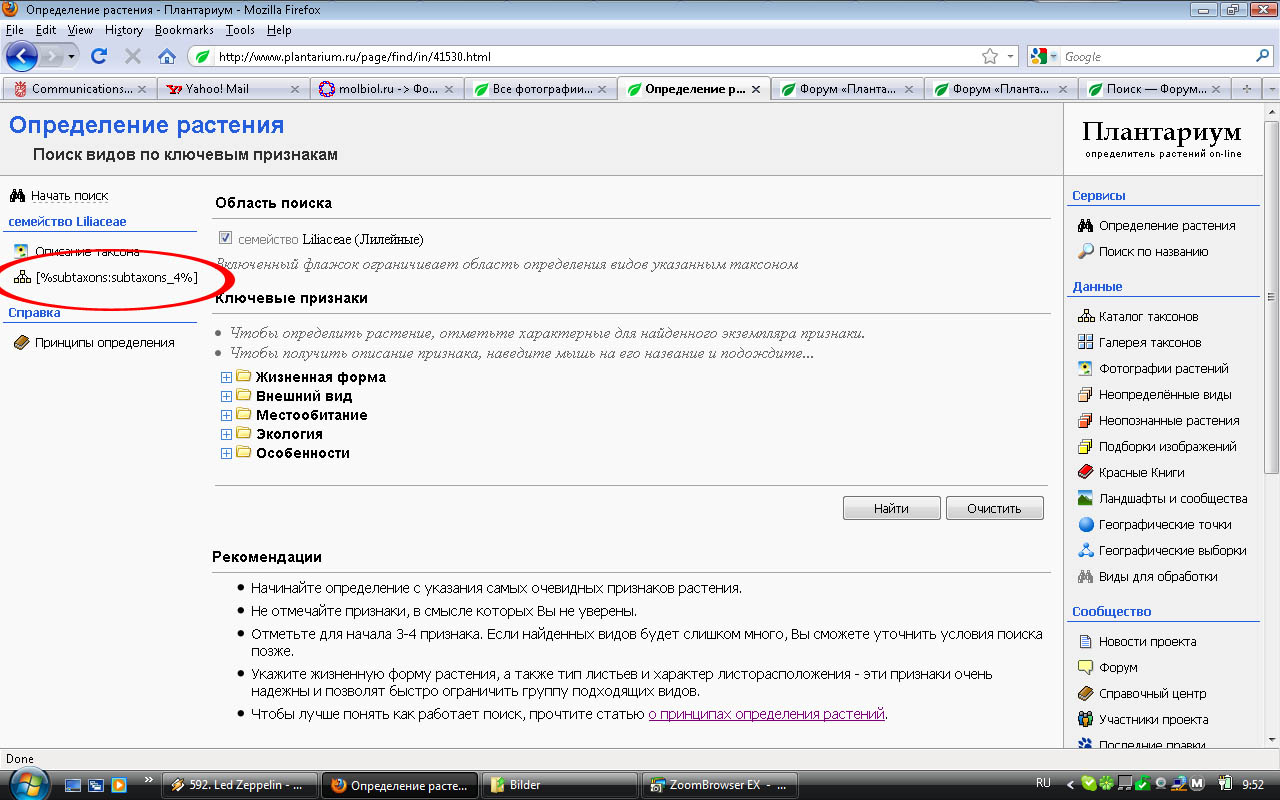Click the binoculars icon beside Начать поиск

point(17,196)
